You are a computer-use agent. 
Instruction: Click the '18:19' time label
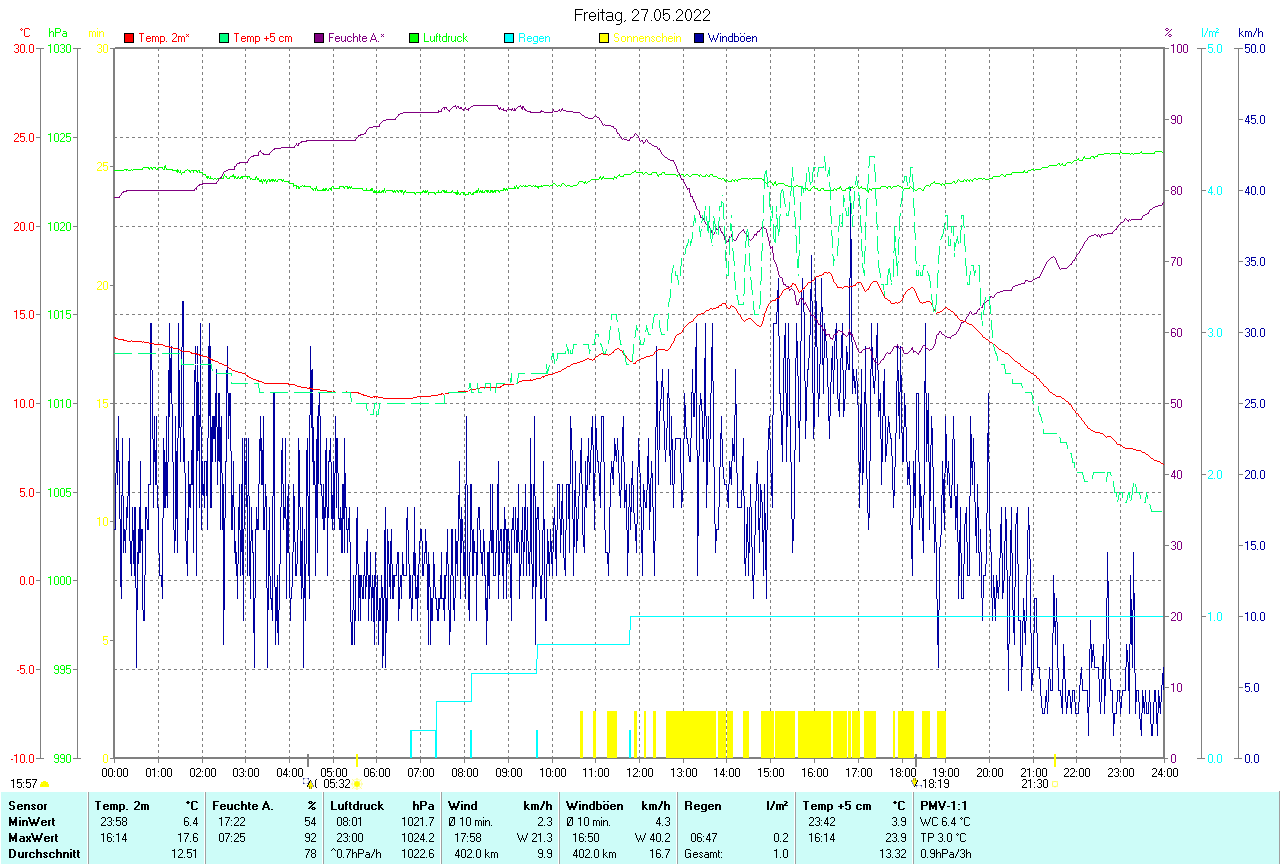(x=935, y=784)
